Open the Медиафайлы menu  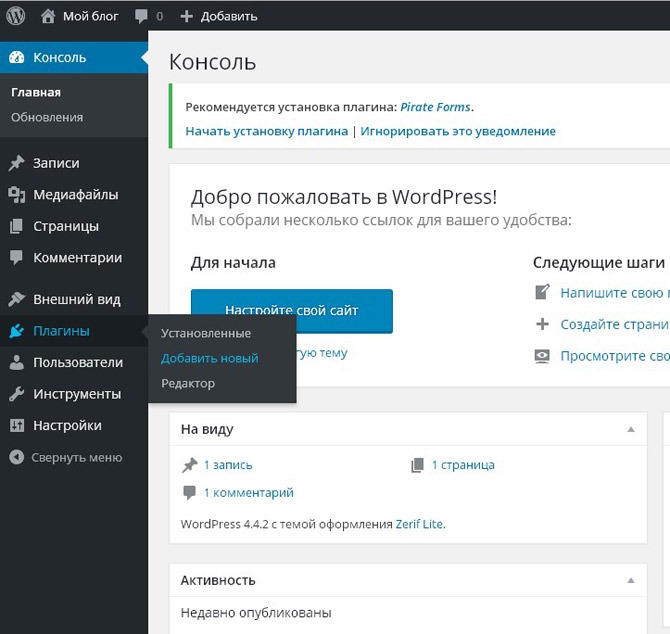point(74,194)
